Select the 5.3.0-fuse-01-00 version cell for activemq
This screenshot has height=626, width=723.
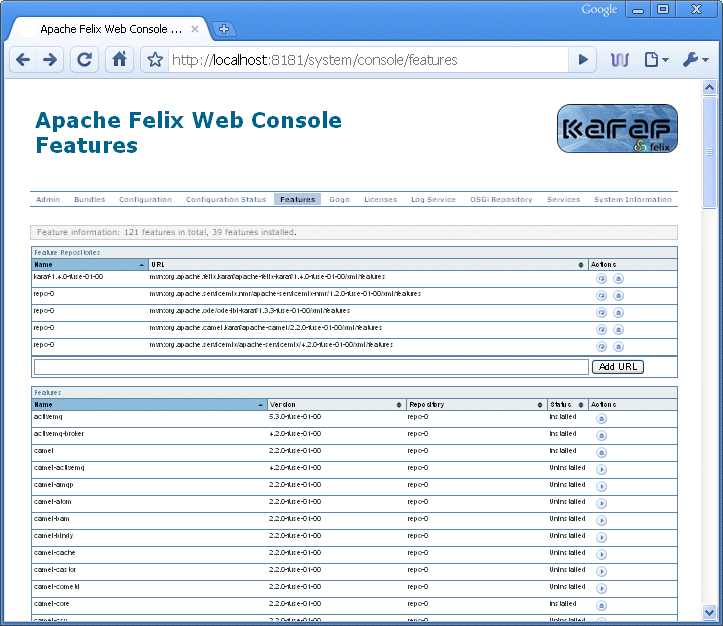[x=295, y=417]
